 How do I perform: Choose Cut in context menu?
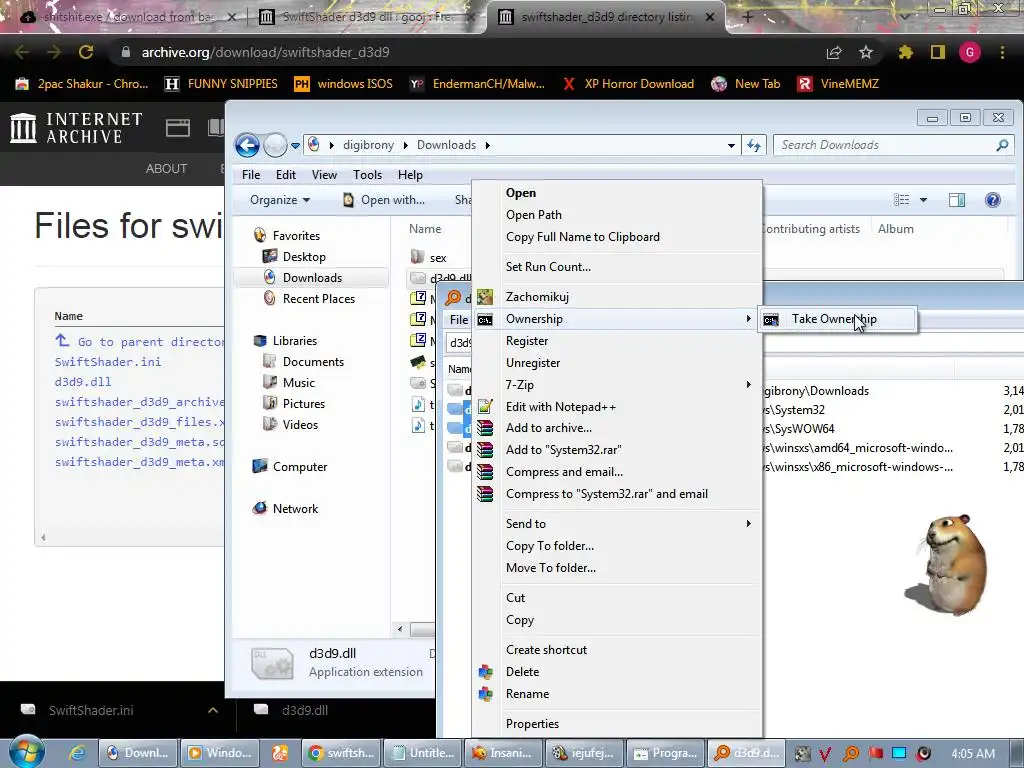tap(515, 598)
